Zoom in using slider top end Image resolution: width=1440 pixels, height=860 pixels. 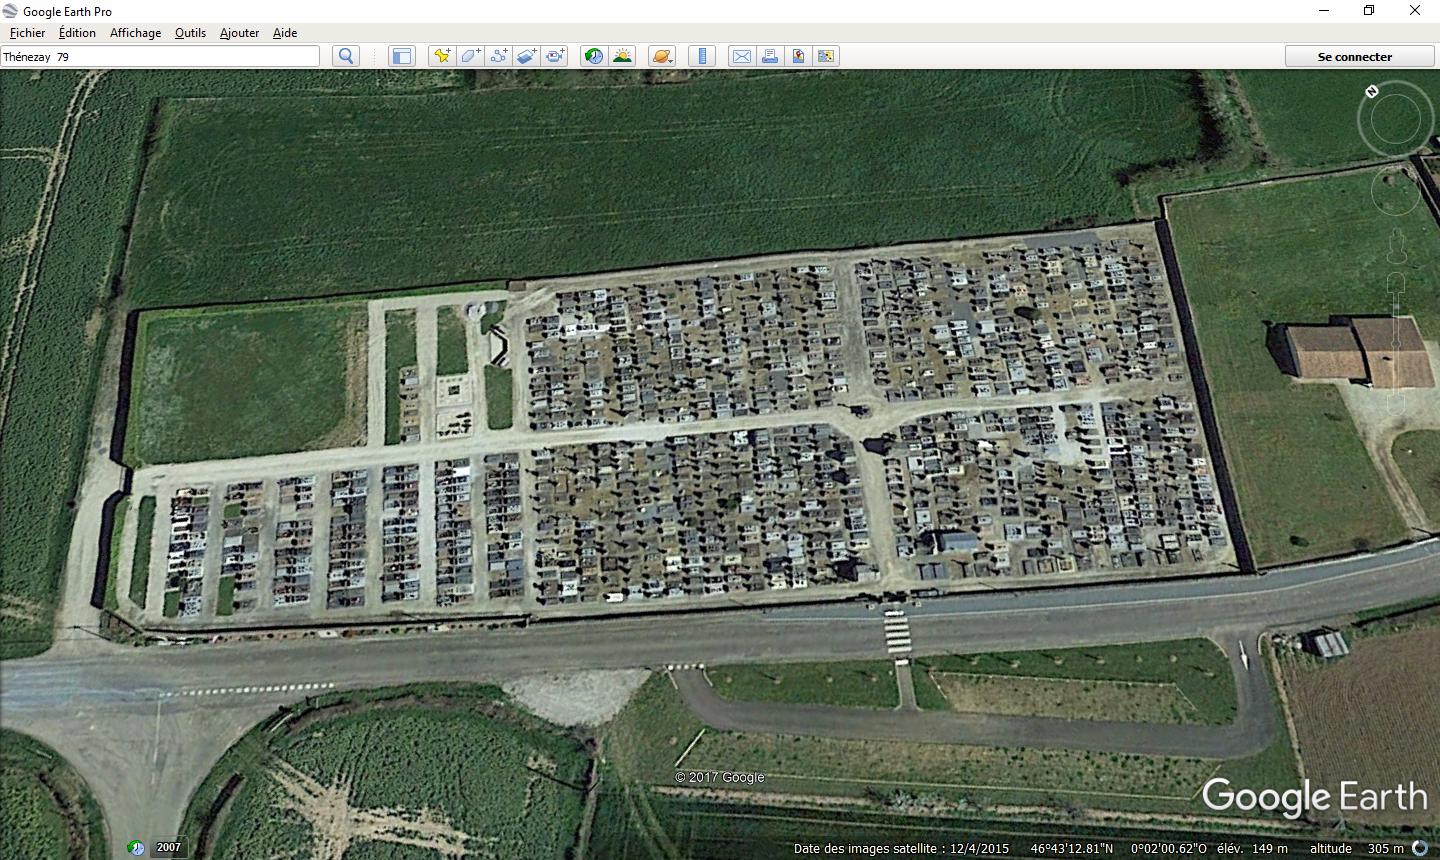pyautogui.click(x=1396, y=283)
